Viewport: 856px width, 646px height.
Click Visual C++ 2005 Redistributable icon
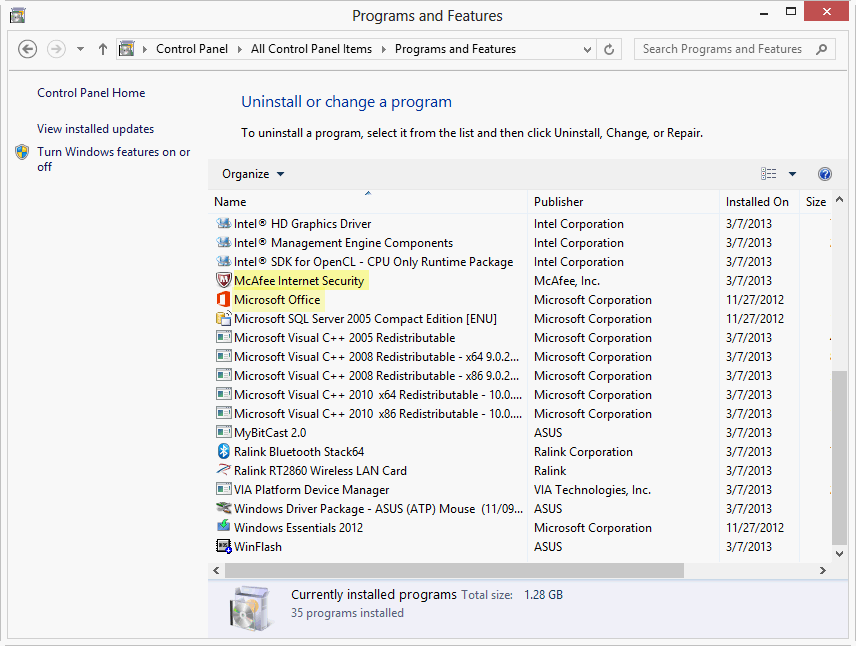[224, 337]
